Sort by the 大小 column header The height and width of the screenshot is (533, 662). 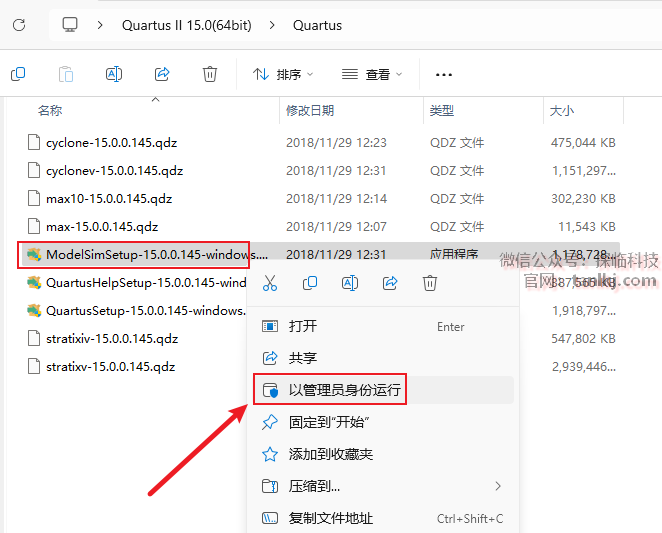[x=562, y=111]
